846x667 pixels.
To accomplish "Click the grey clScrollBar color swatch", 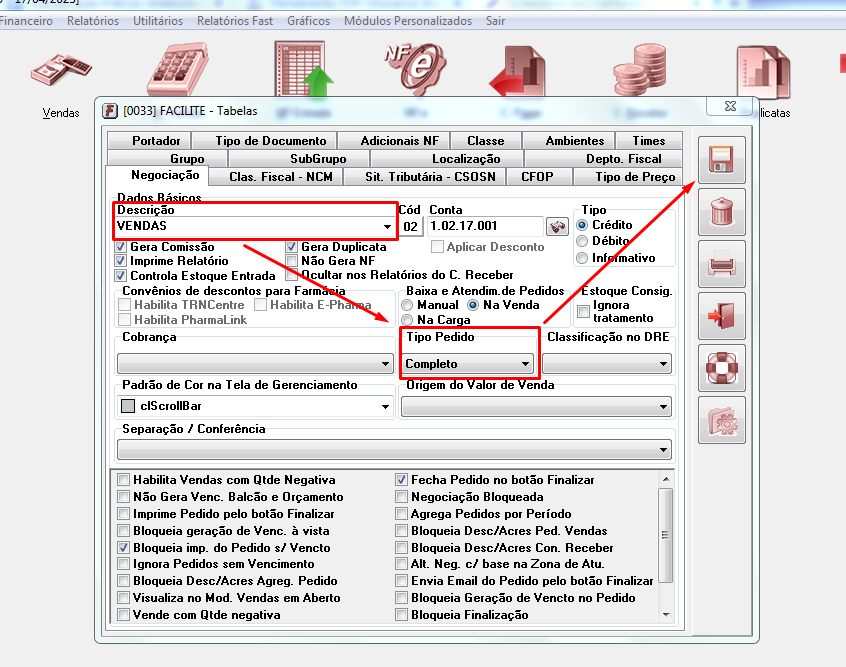I will [128, 406].
